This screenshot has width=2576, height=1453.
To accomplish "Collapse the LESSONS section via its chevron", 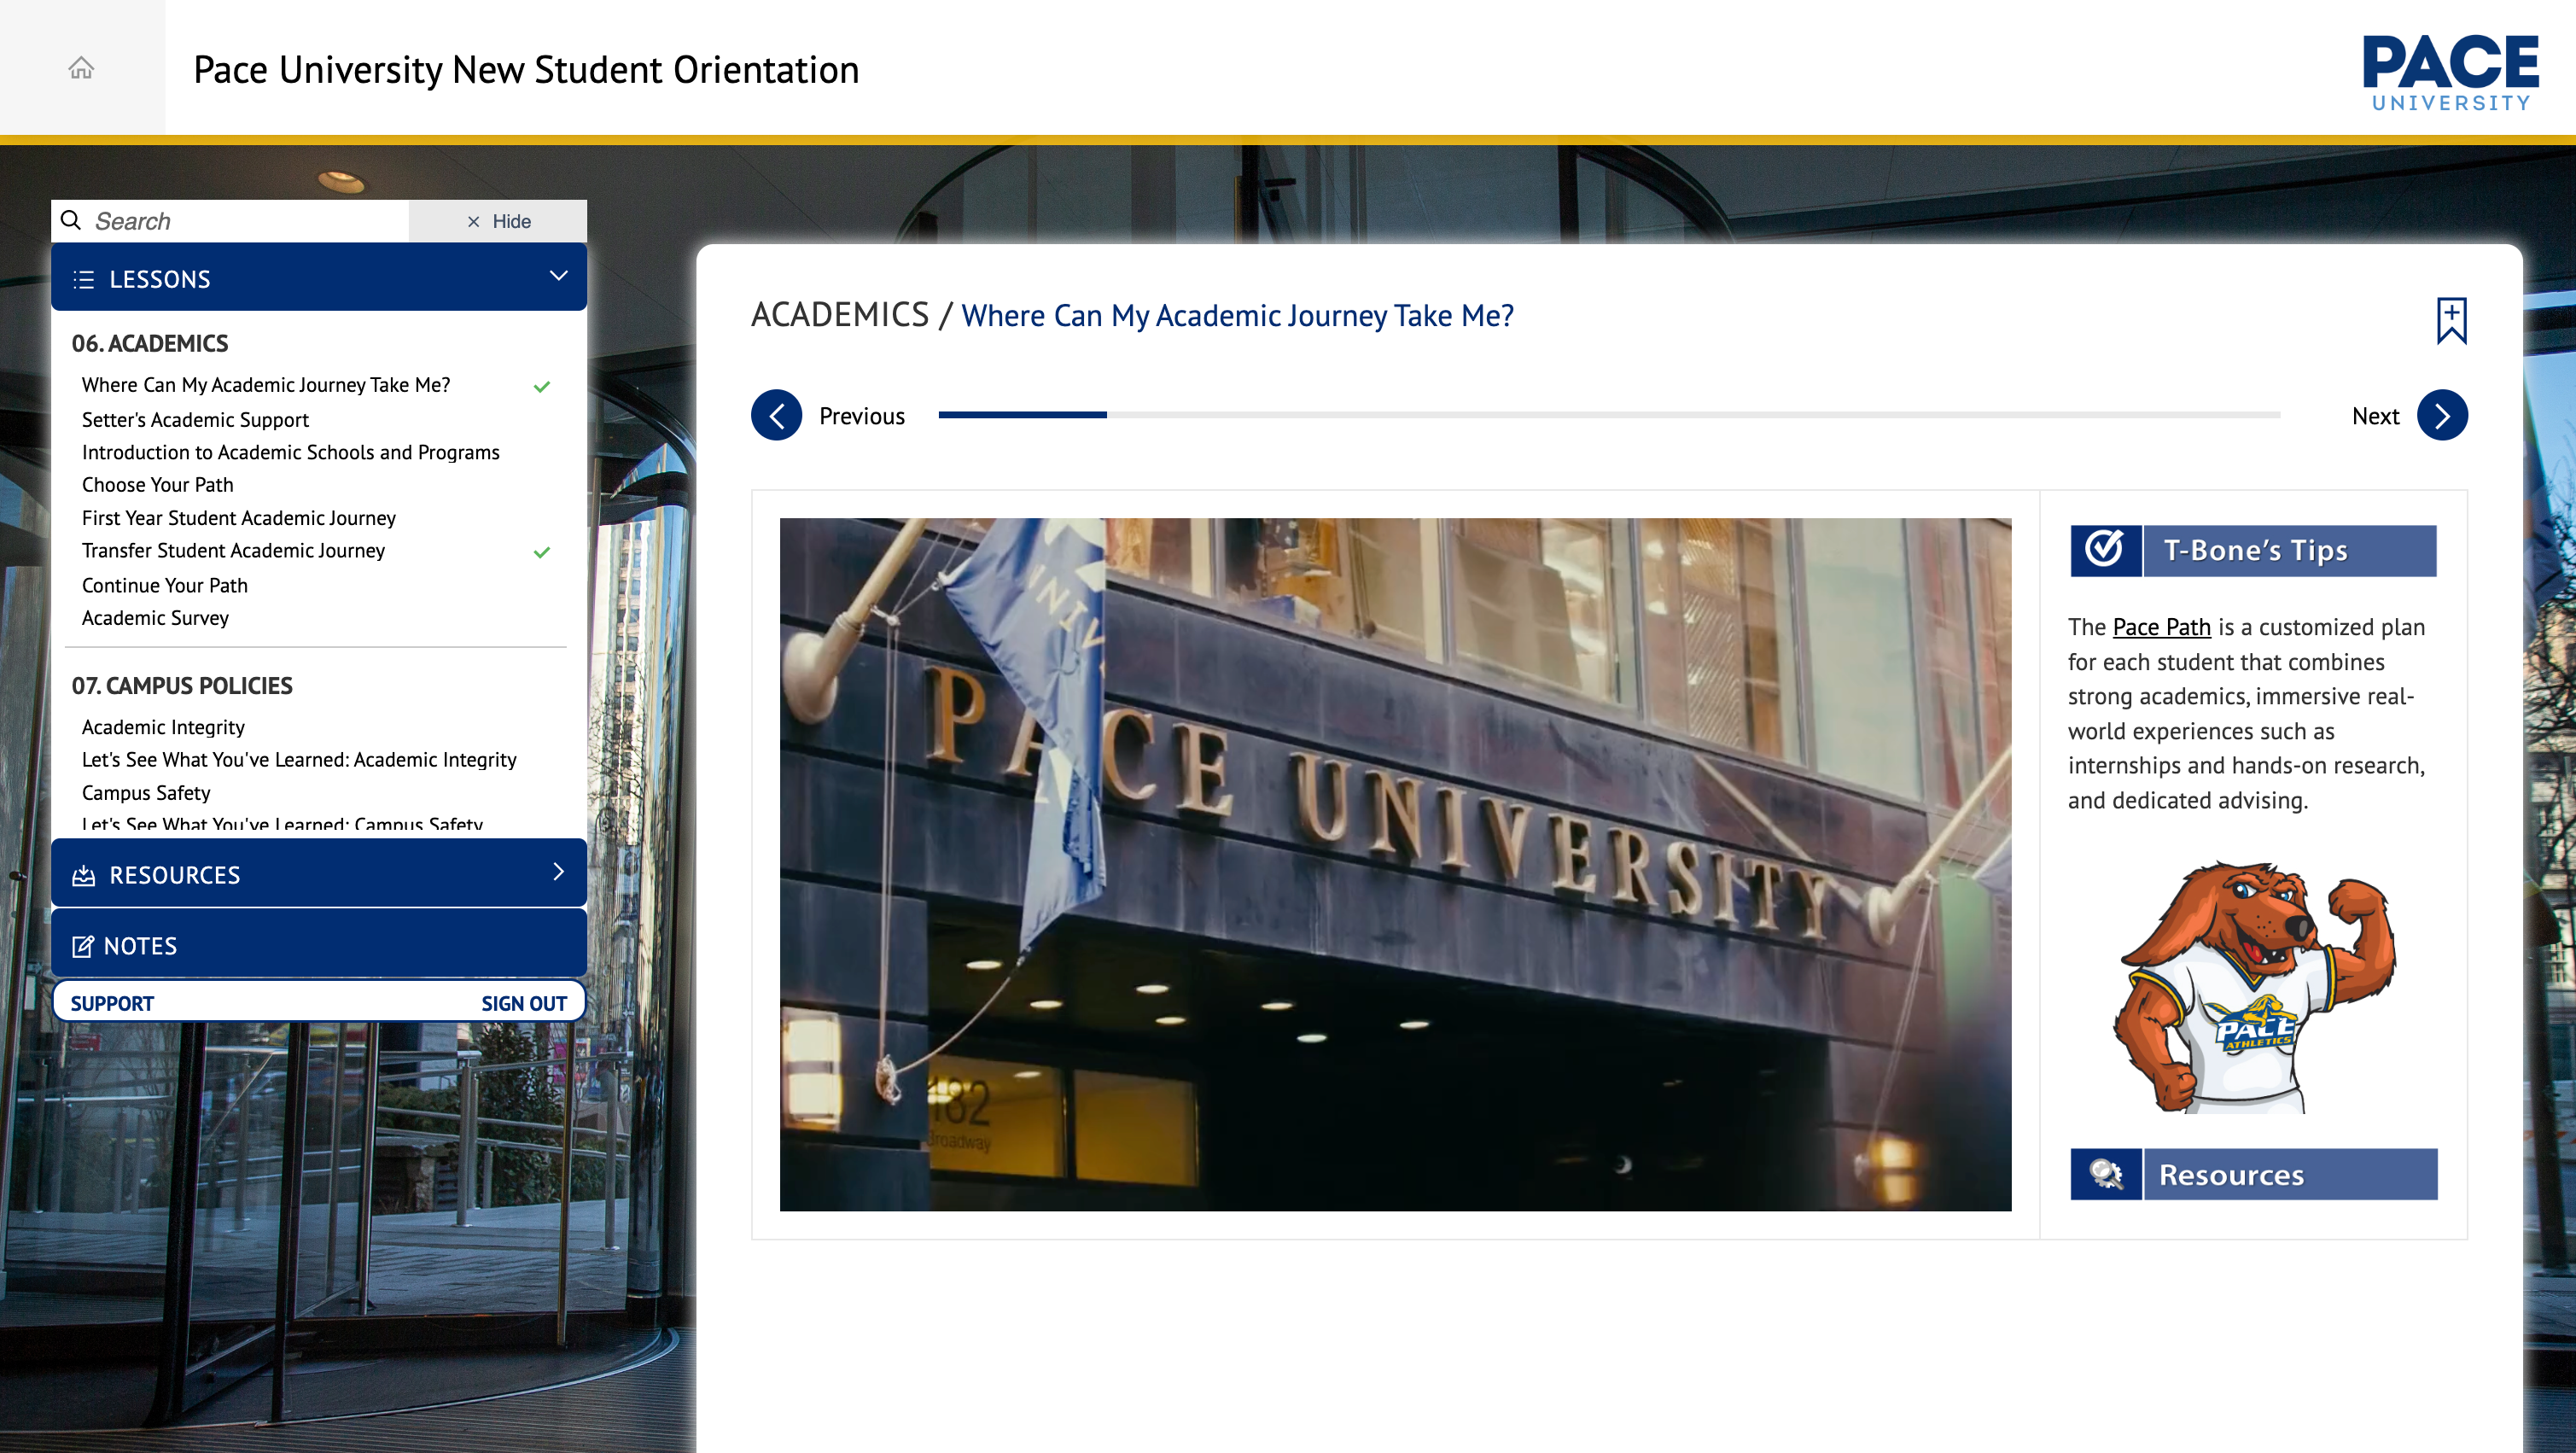I will coord(558,277).
